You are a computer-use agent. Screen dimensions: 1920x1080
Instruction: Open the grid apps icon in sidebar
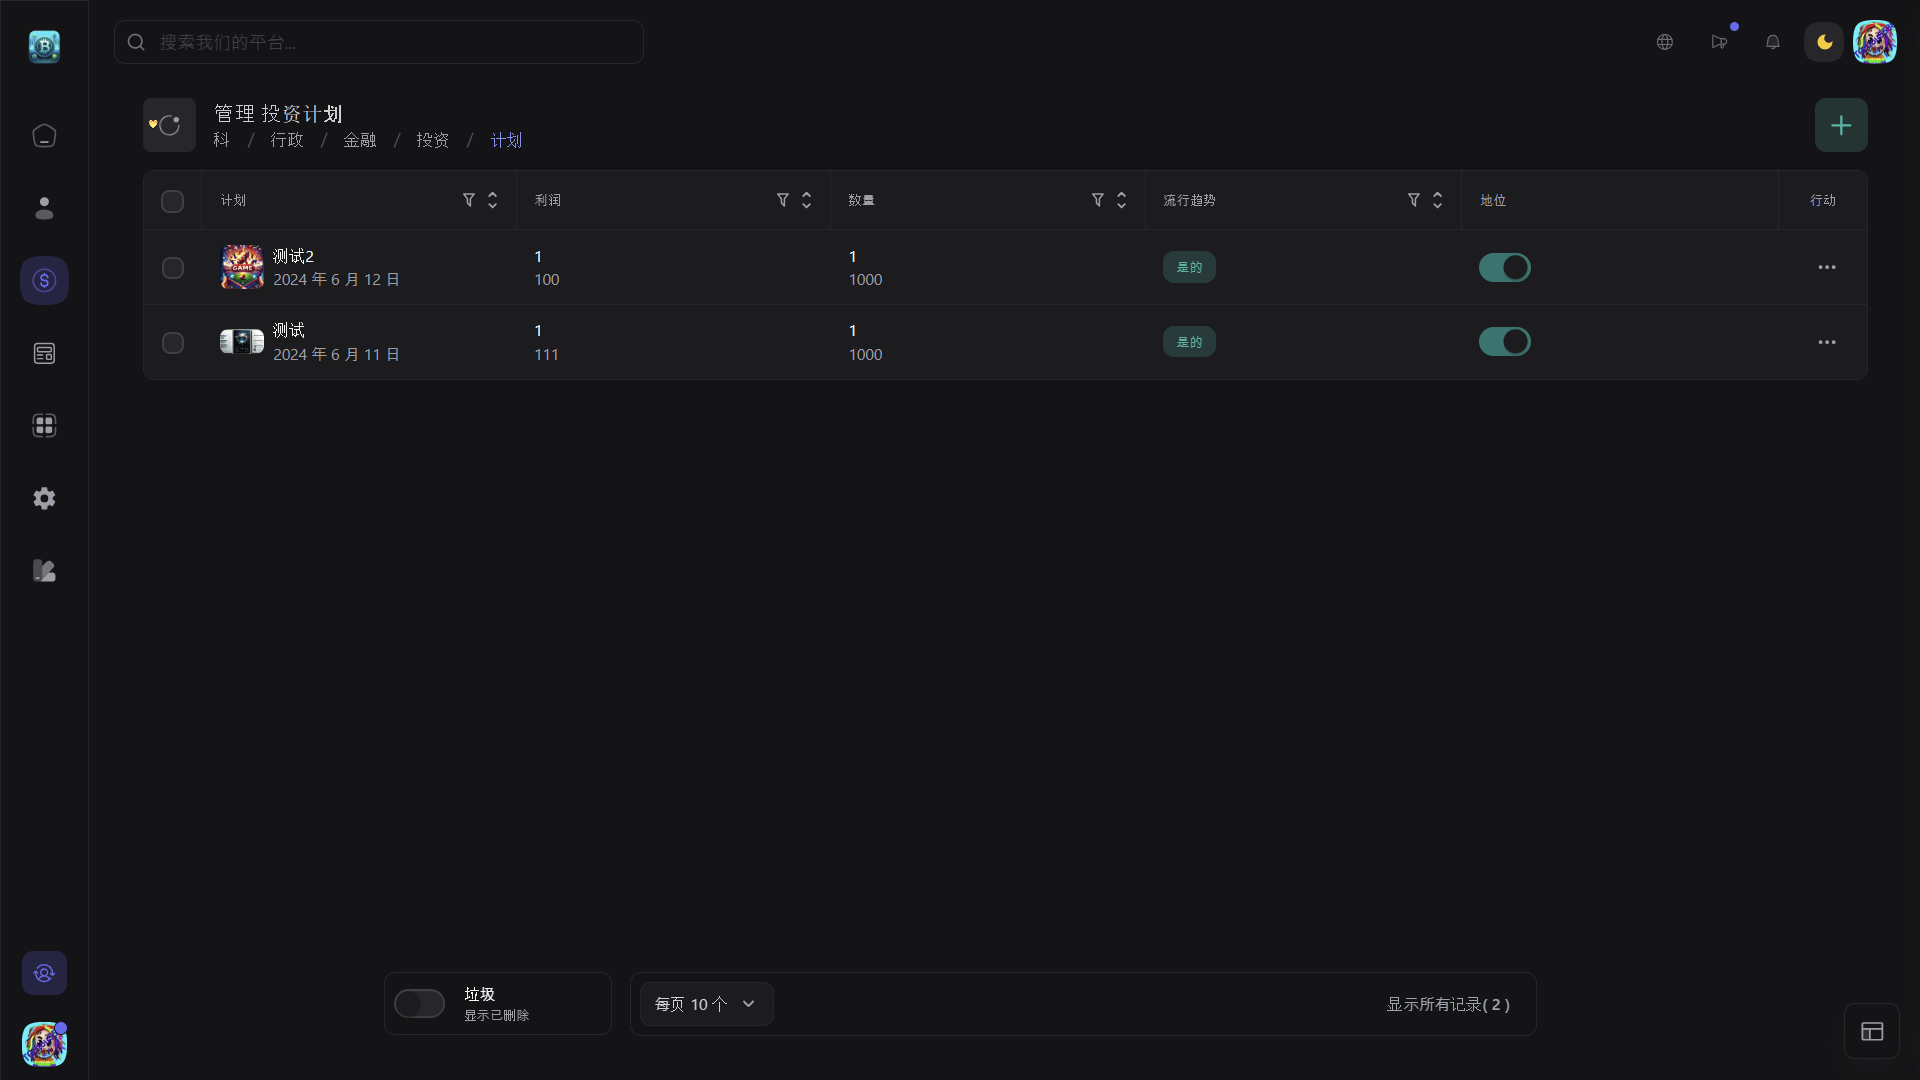[x=44, y=426]
